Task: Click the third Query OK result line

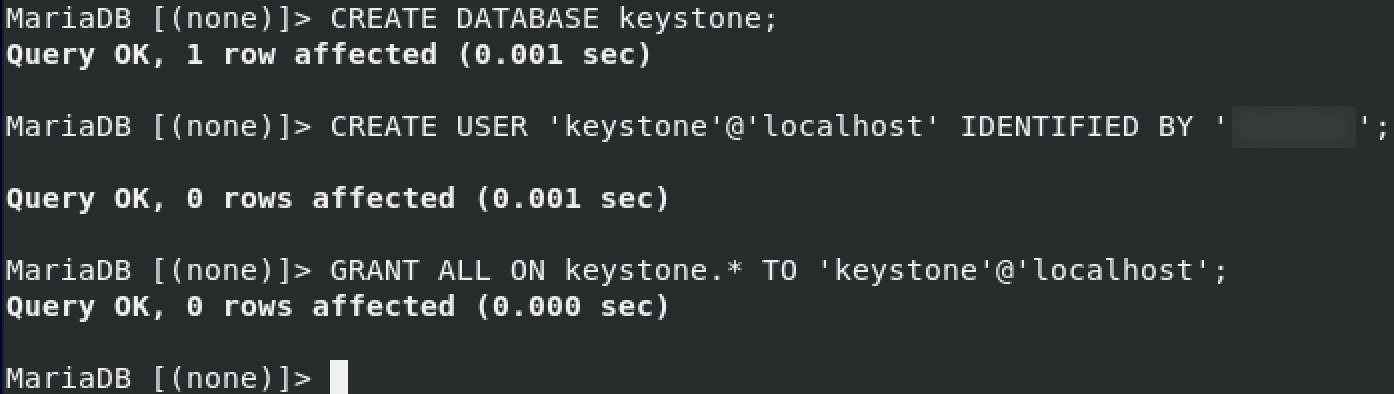Action: [x=337, y=306]
